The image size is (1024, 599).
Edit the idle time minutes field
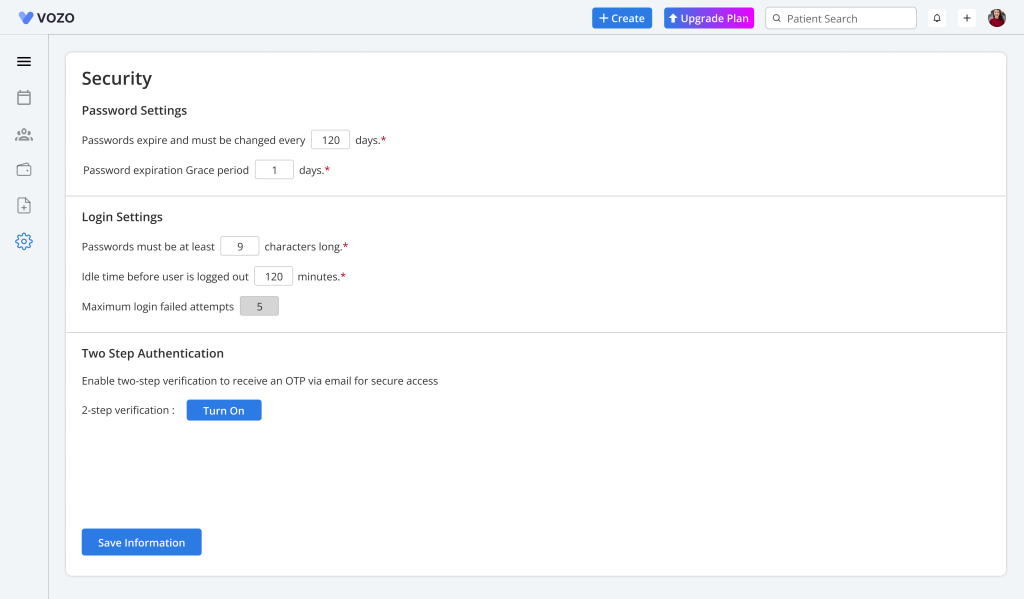point(273,276)
